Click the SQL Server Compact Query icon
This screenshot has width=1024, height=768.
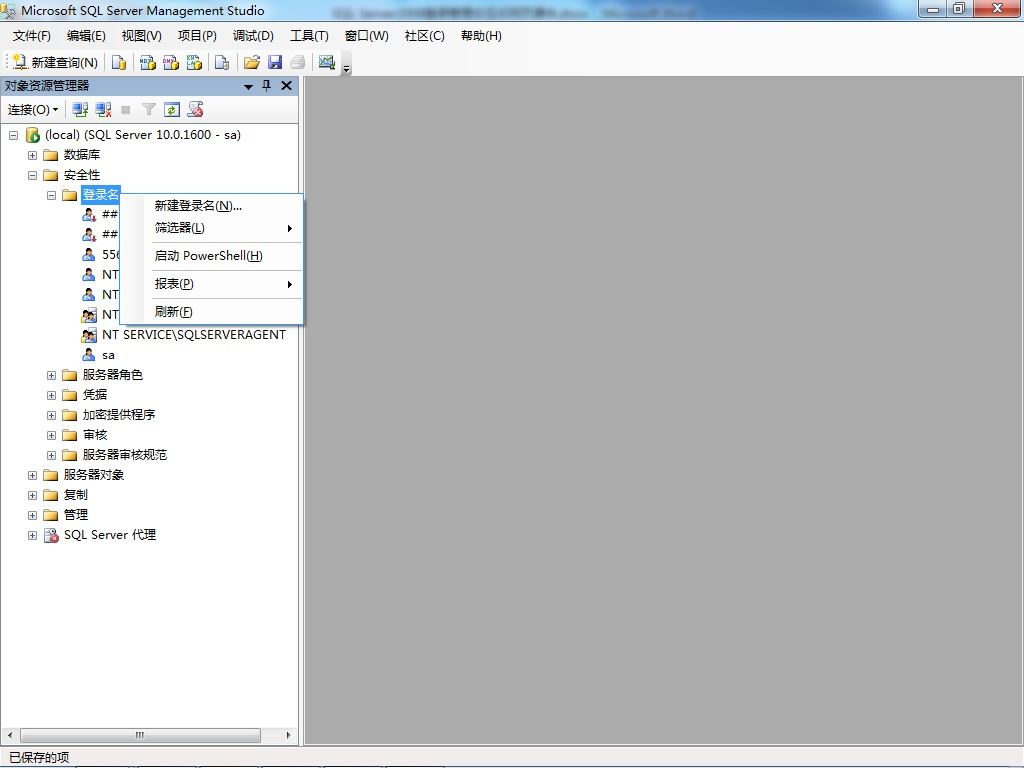click(x=222, y=62)
